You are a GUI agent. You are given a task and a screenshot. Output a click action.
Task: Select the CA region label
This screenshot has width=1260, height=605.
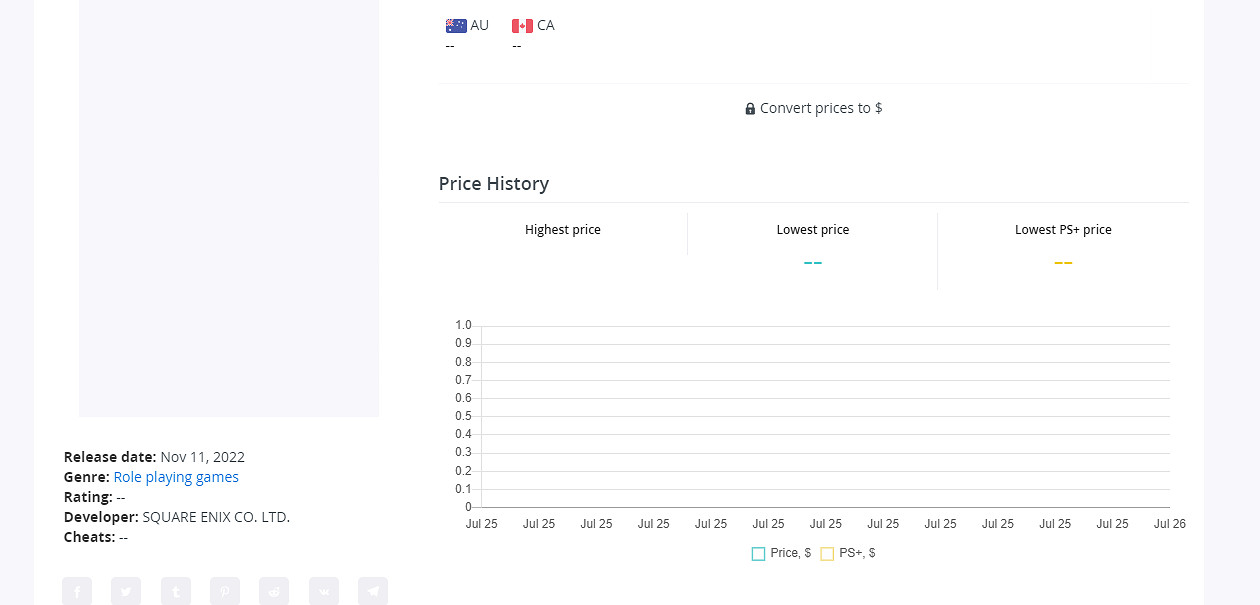(546, 25)
